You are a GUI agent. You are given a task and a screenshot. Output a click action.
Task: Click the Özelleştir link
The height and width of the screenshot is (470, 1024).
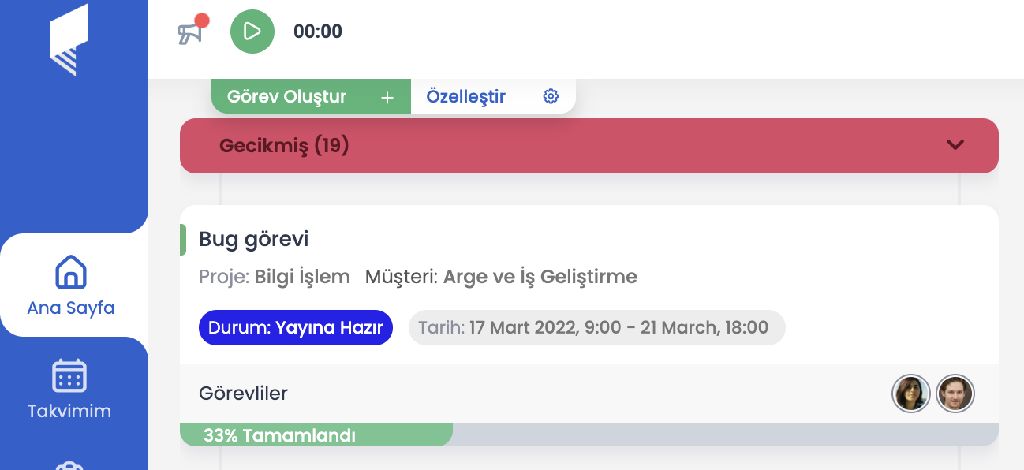(x=466, y=97)
